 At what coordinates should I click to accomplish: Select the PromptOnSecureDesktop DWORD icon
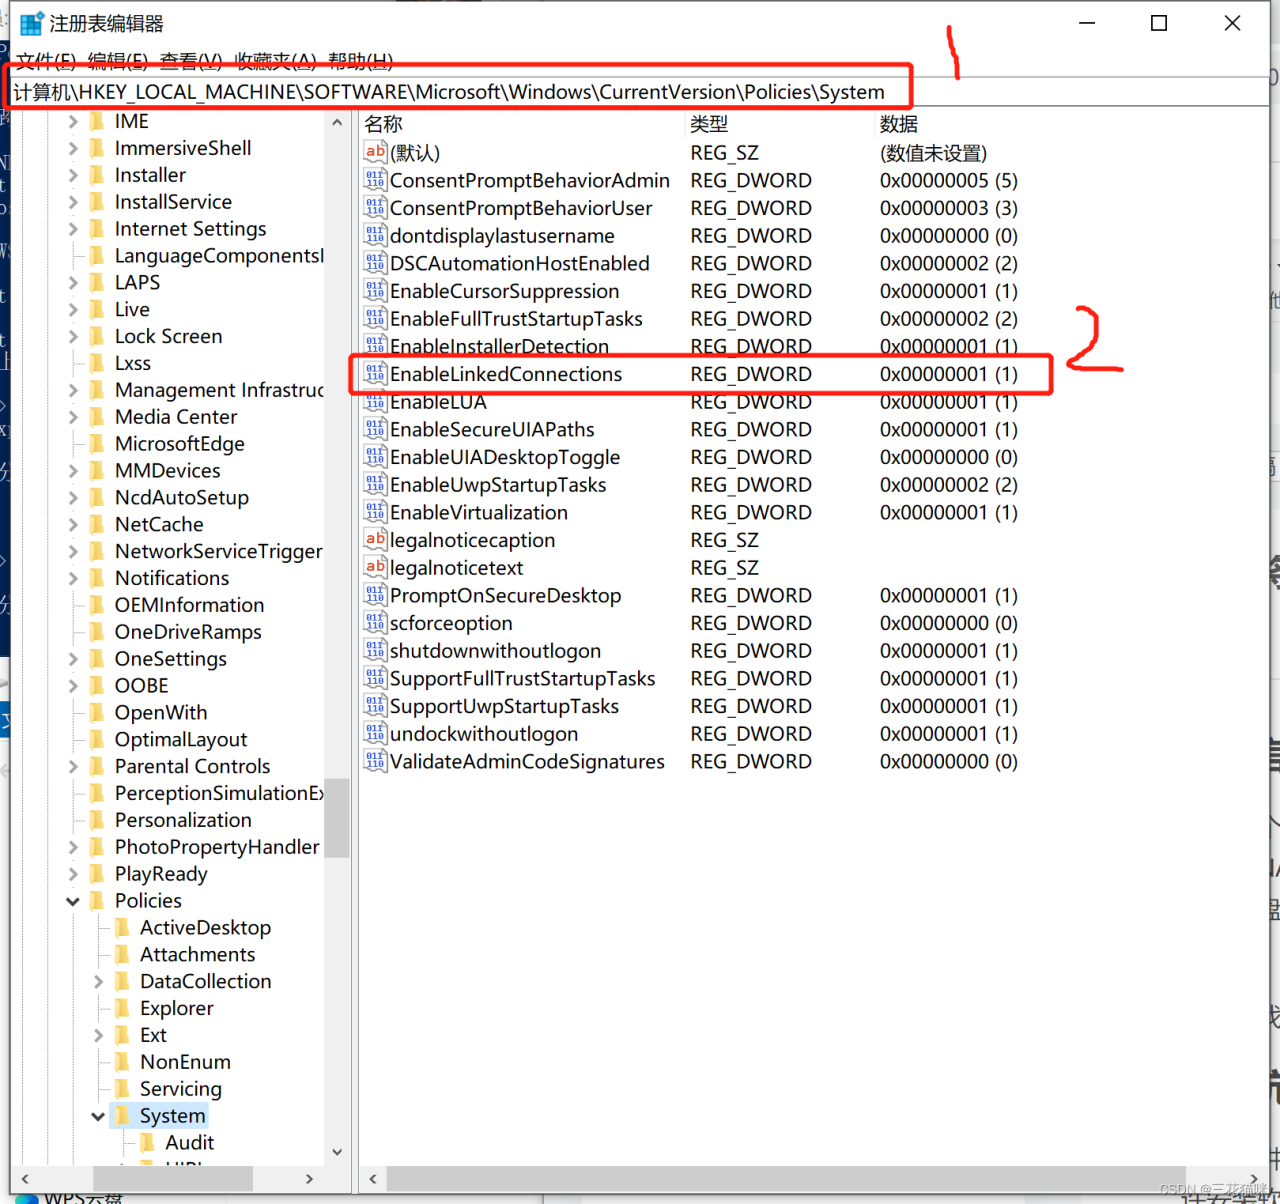(375, 595)
